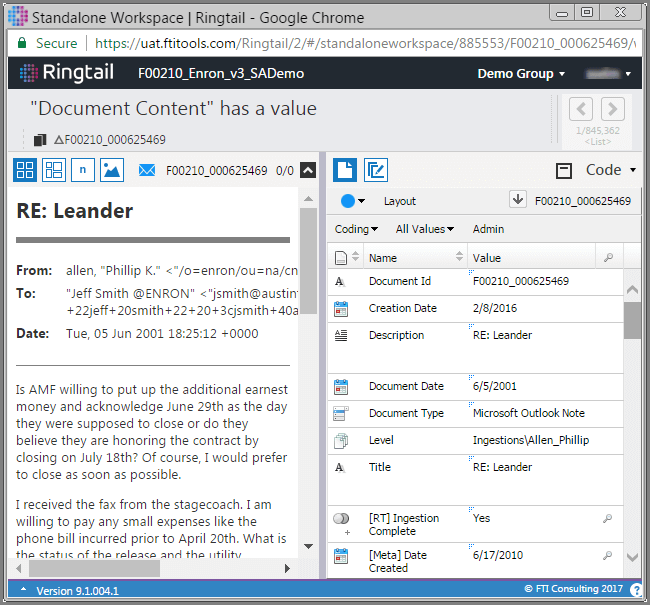Select the Admin menu item
This screenshot has height=605, width=650.
click(488, 229)
